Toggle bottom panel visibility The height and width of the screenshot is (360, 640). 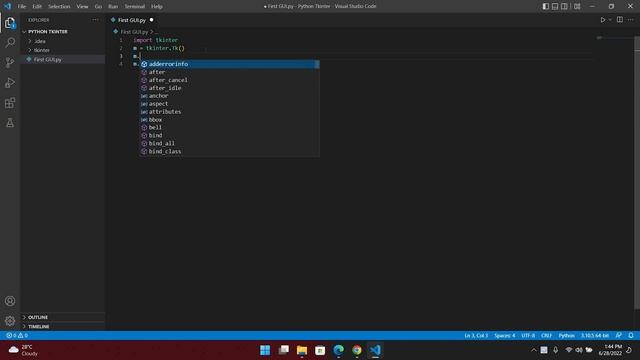(x=555, y=6)
